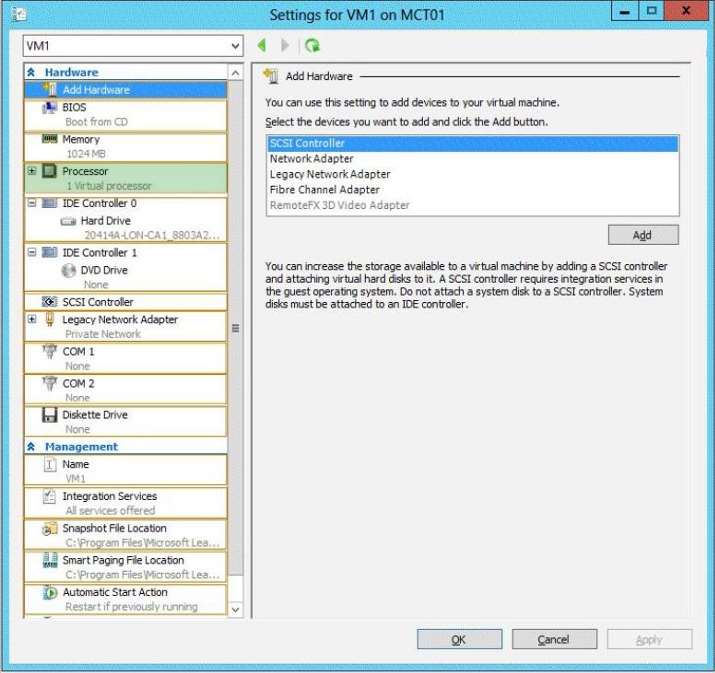This screenshot has height=673, width=715.
Task: Click the Add Hardware icon in sidebar
Action: (x=50, y=89)
